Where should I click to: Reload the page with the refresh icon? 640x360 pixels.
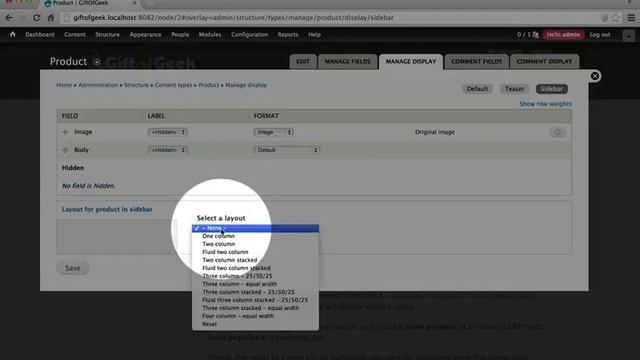click(36, 18)
